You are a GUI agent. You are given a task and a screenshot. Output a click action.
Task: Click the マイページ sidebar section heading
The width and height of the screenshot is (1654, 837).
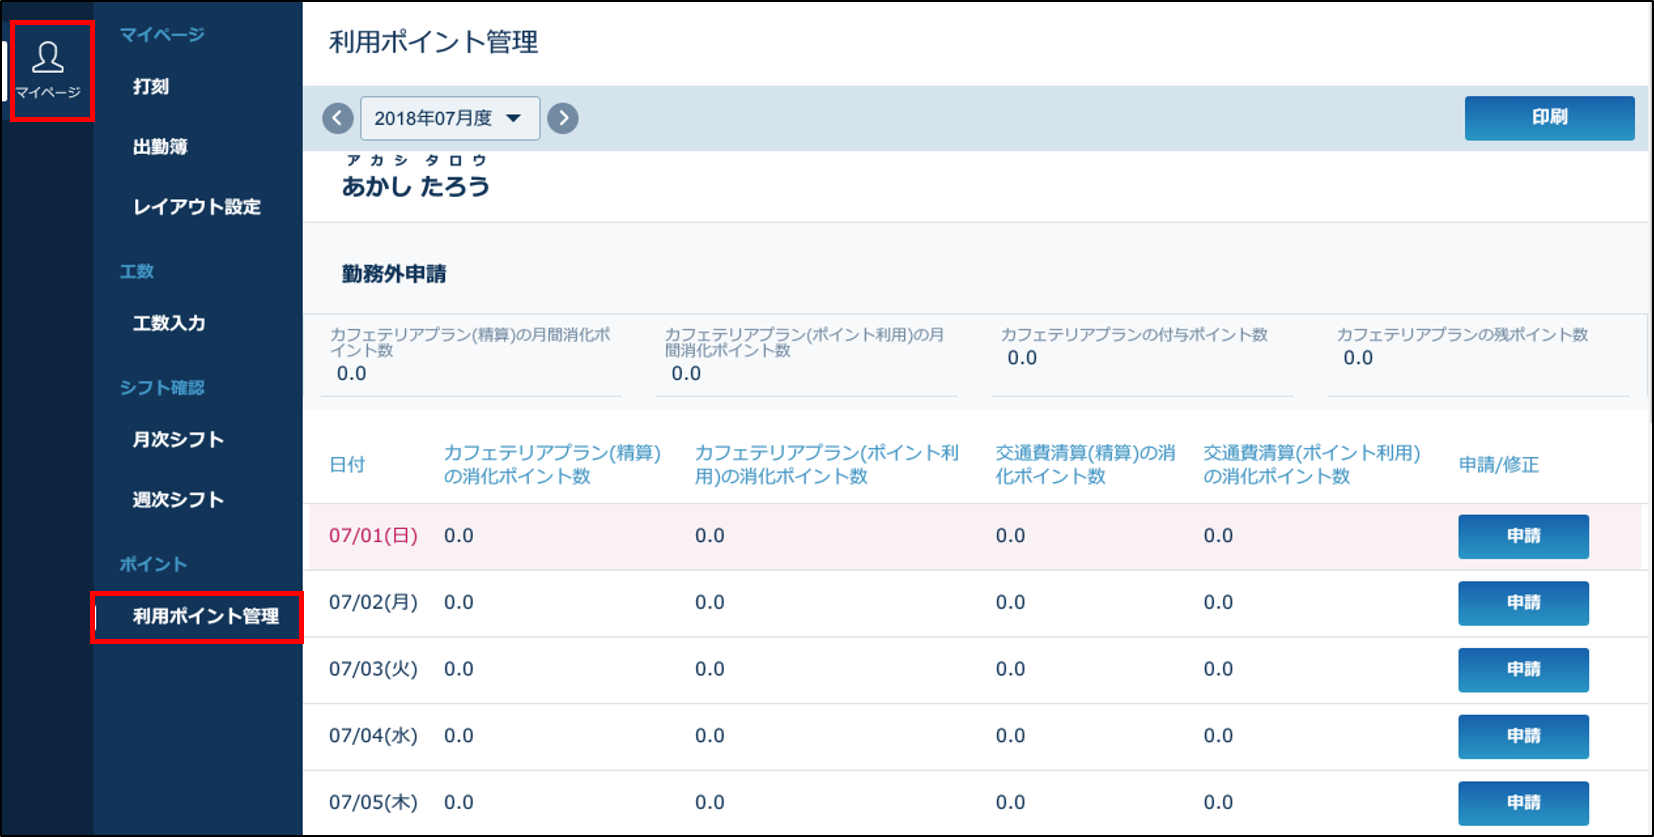(162, 35)
